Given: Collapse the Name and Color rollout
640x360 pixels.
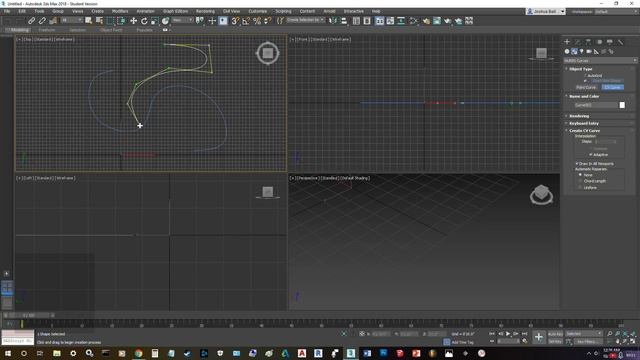Looking at the screenshot, I should coord(584,96).
